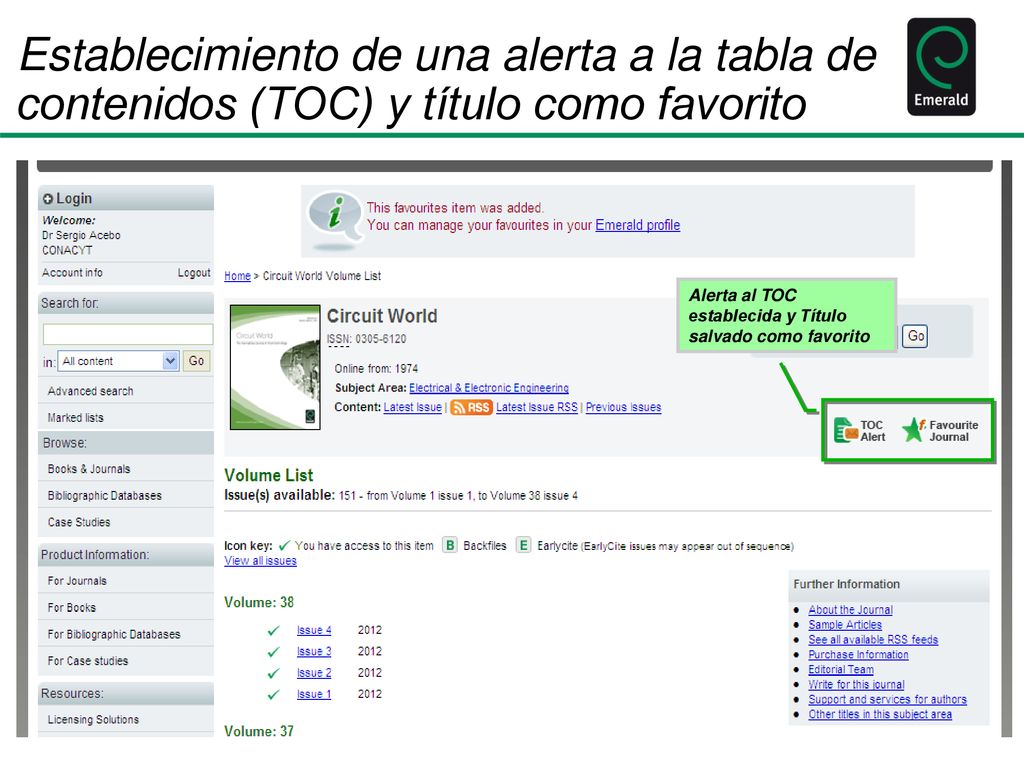Open Marked lists
This screenshot has width=1024, height=768.
pos(75,418)
